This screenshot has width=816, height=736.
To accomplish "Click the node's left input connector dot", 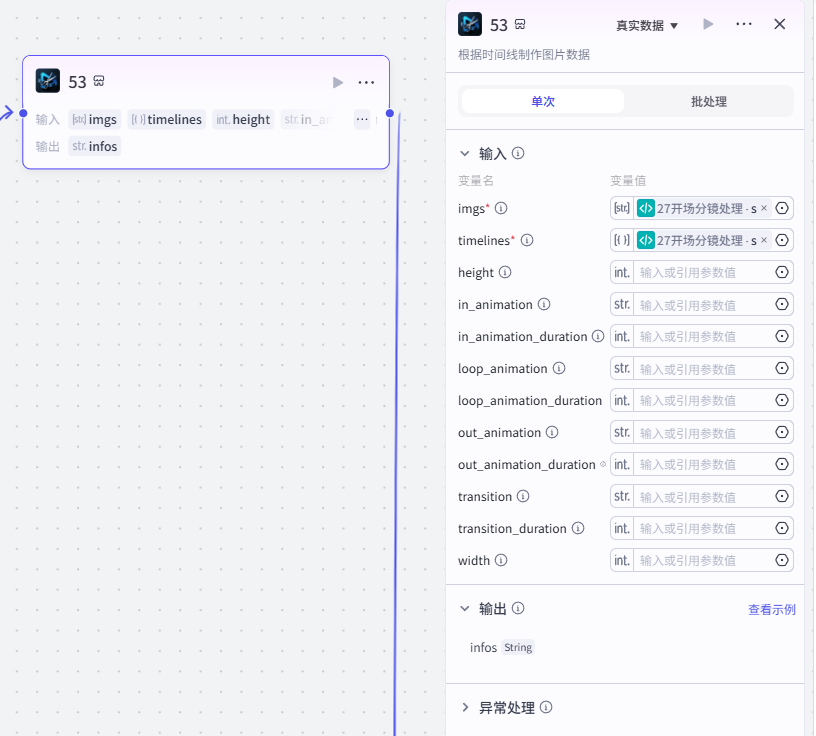I will tap(23, 113).
